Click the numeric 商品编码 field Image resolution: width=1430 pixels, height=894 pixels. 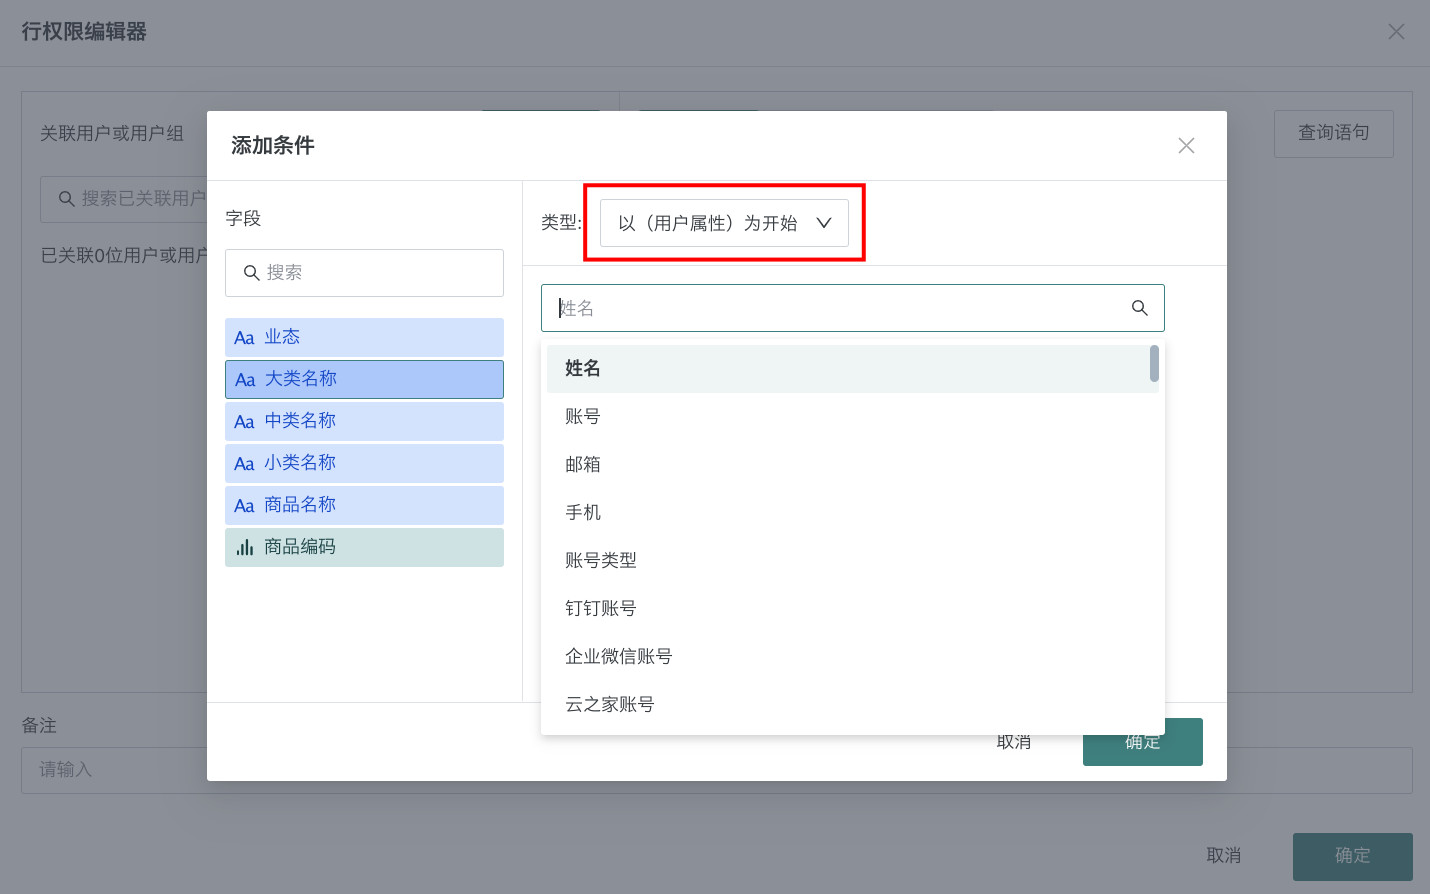(364, 548)
